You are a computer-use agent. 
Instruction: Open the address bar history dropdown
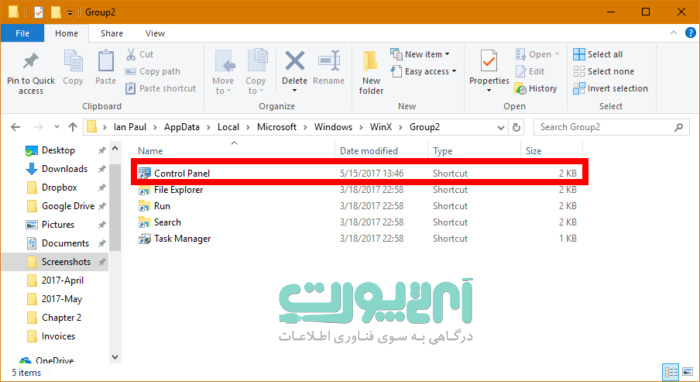tap(500, 128)
